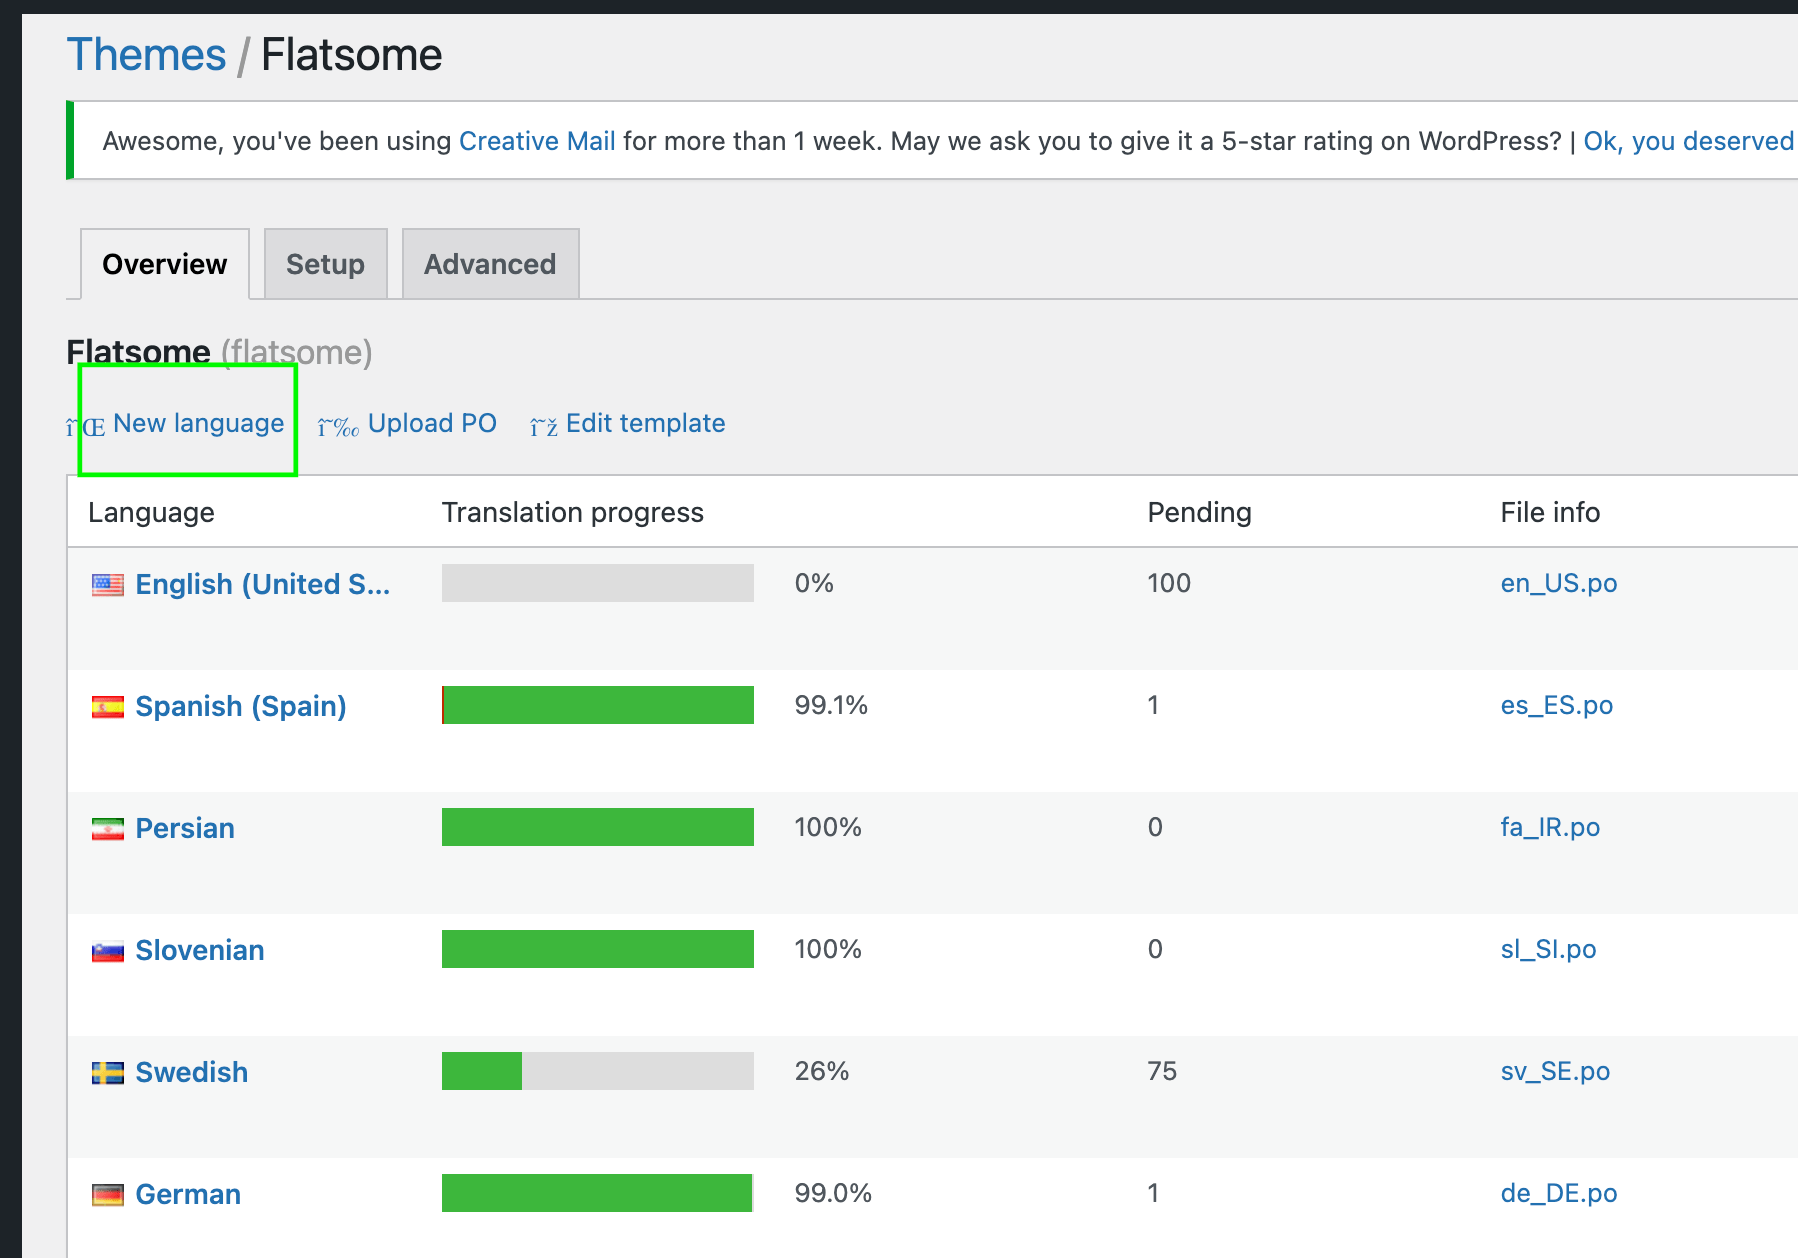Open en_US.po file info

coord(1559,583)
